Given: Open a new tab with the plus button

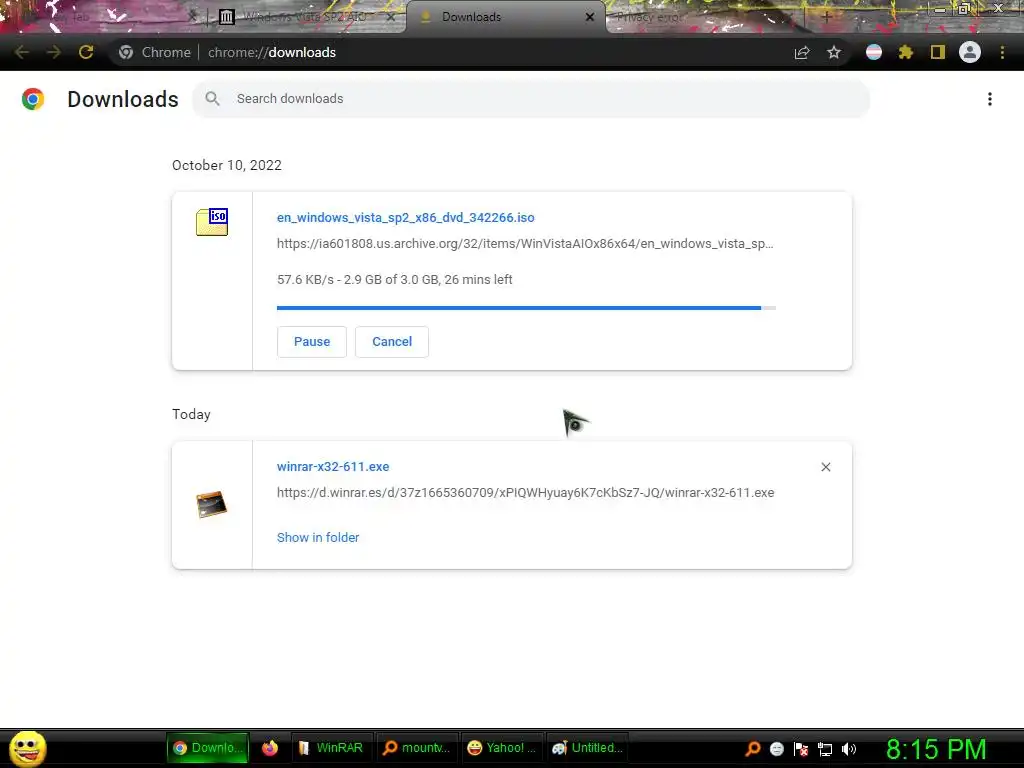Looking at the screenshot, I should tap(826, 17).
